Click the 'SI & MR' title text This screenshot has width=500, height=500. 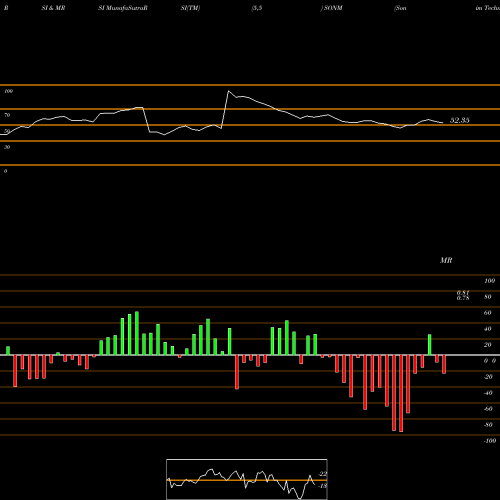[53, 8]
